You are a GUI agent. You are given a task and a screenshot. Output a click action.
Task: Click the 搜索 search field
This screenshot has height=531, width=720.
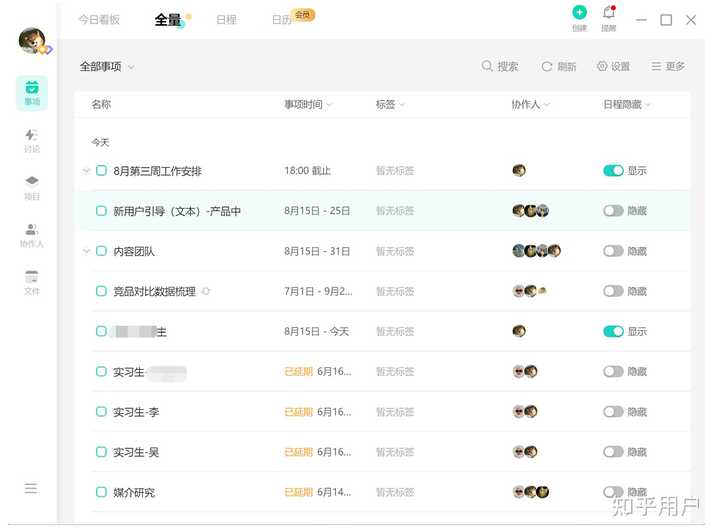coord(500,67)
